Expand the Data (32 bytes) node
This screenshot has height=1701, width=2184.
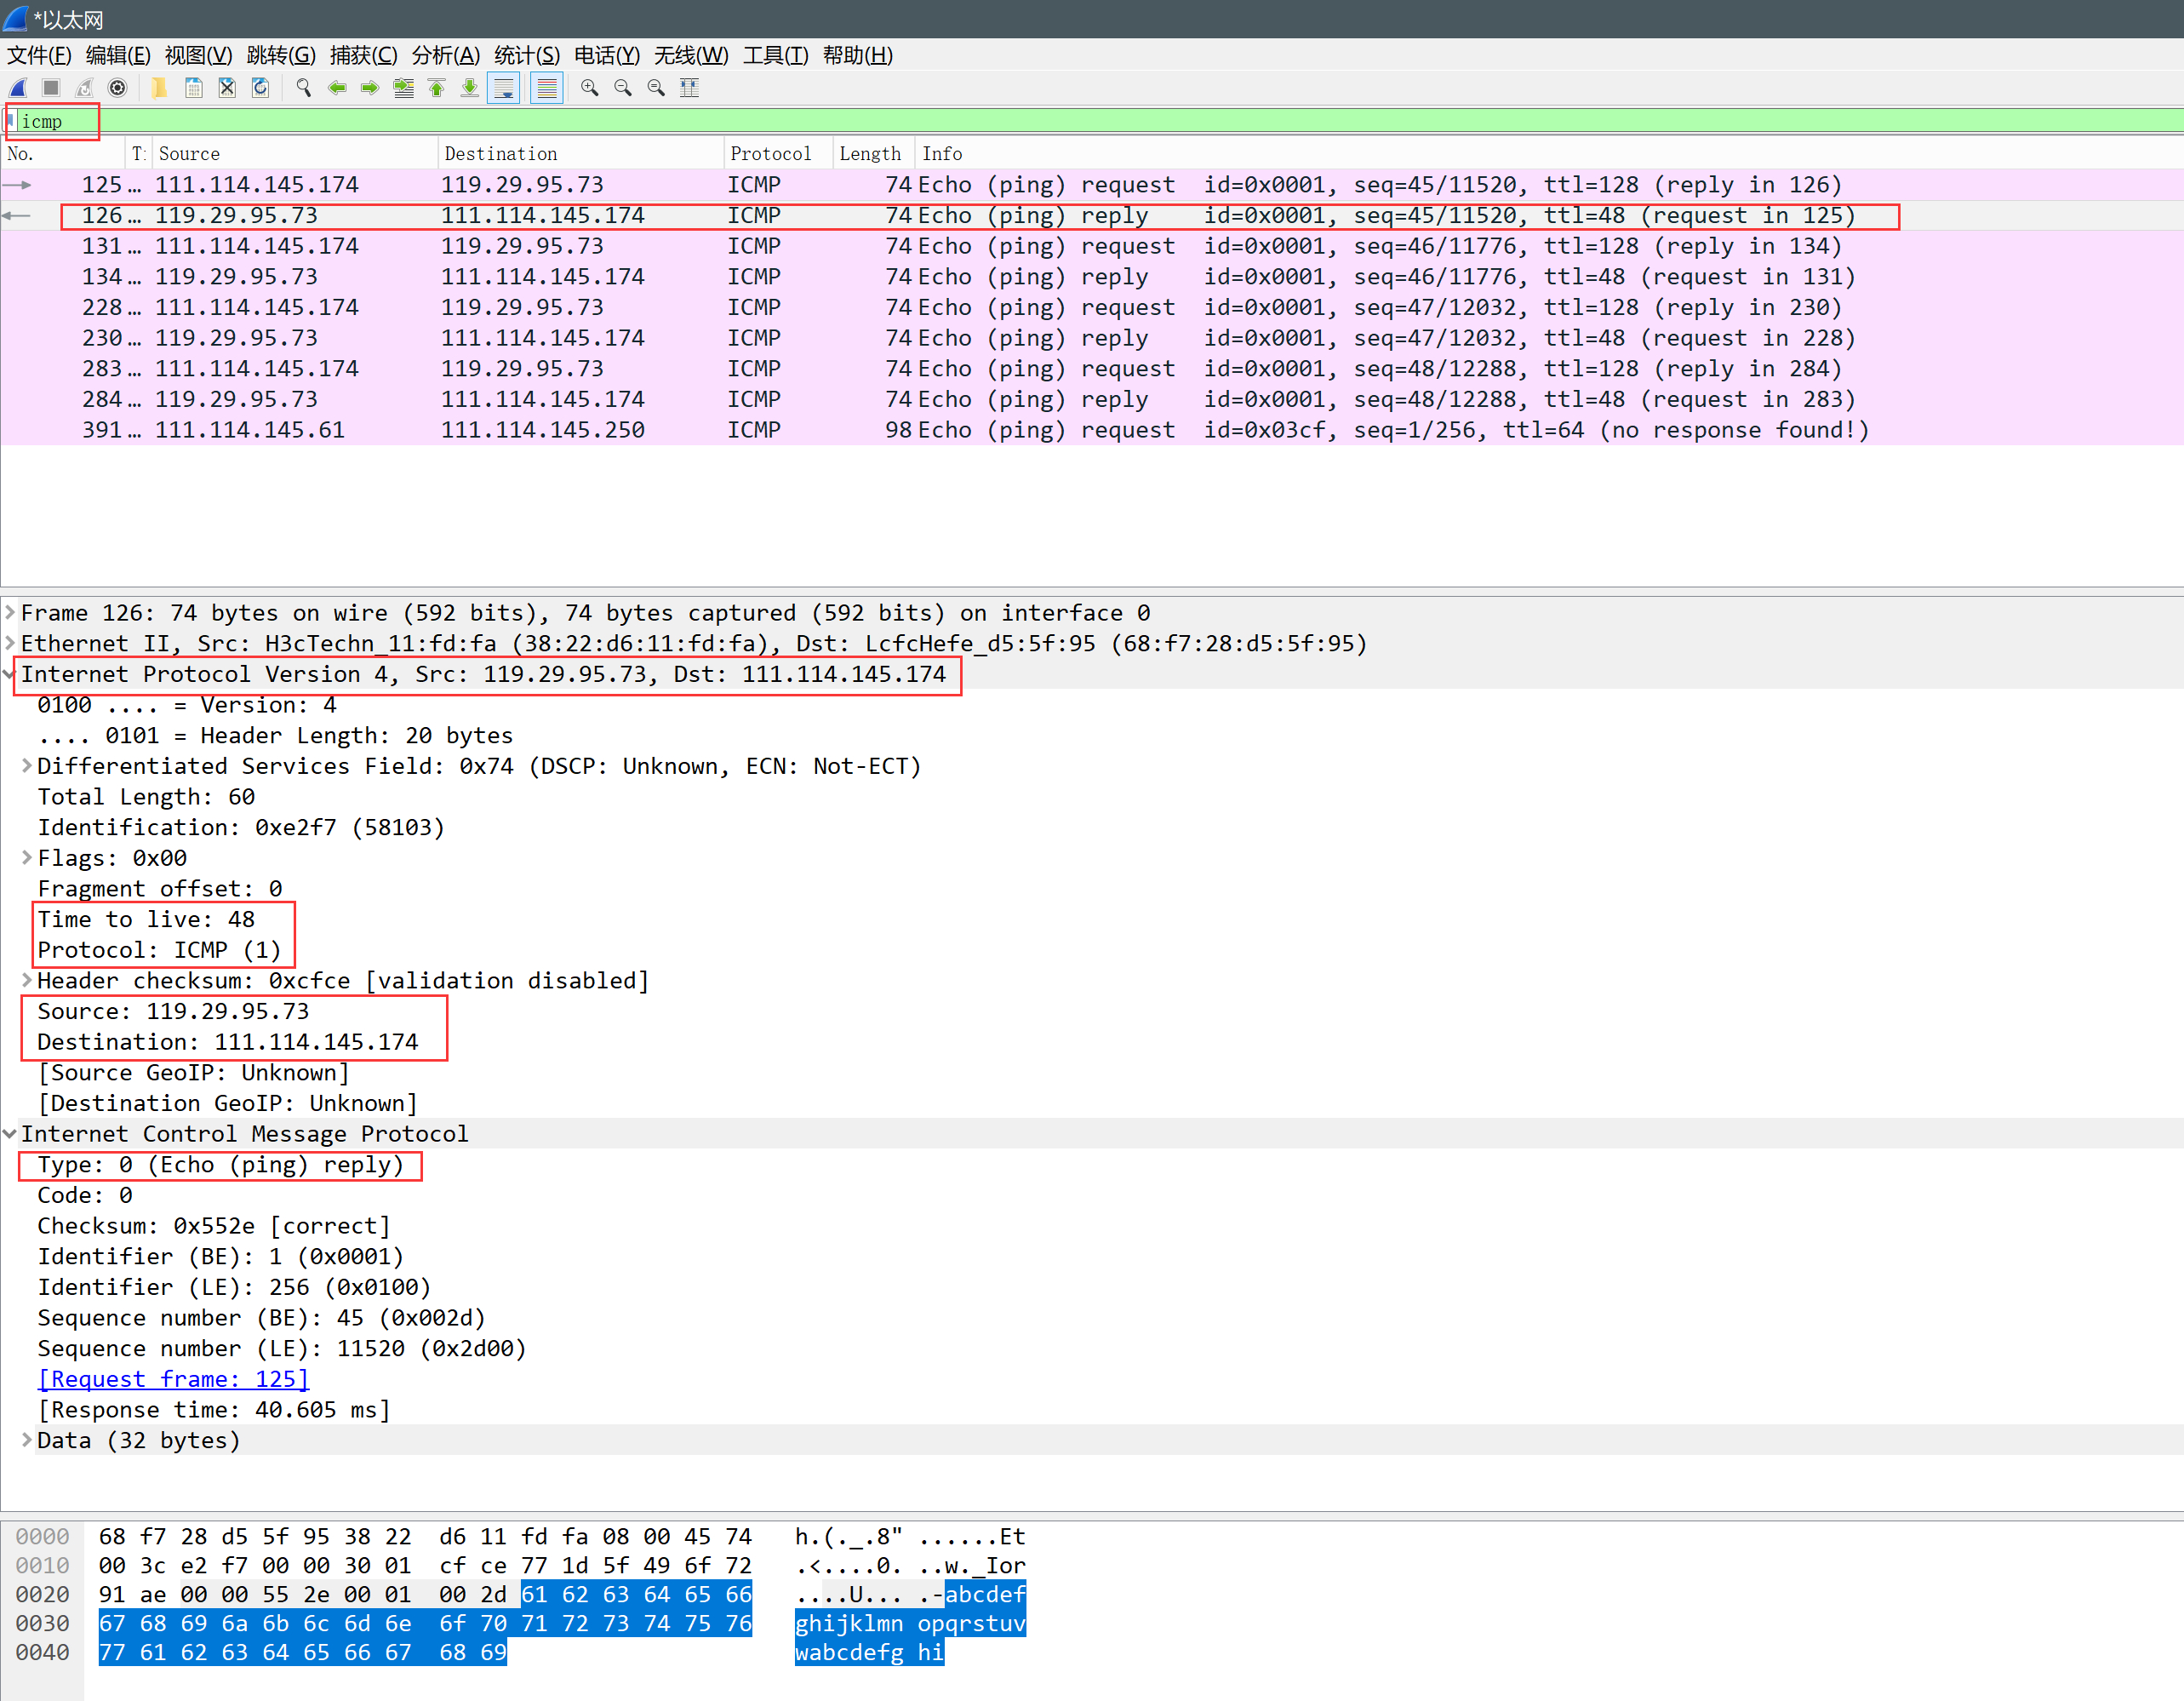27,1440
